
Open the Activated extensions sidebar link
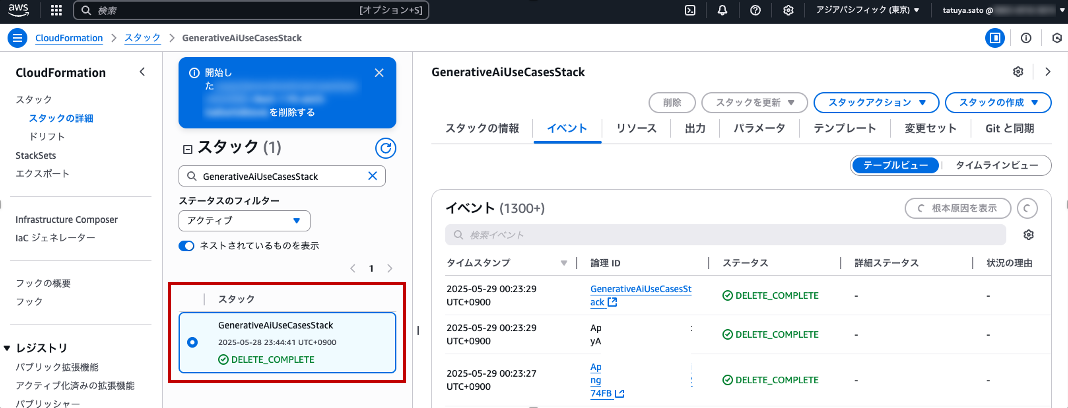75,386
